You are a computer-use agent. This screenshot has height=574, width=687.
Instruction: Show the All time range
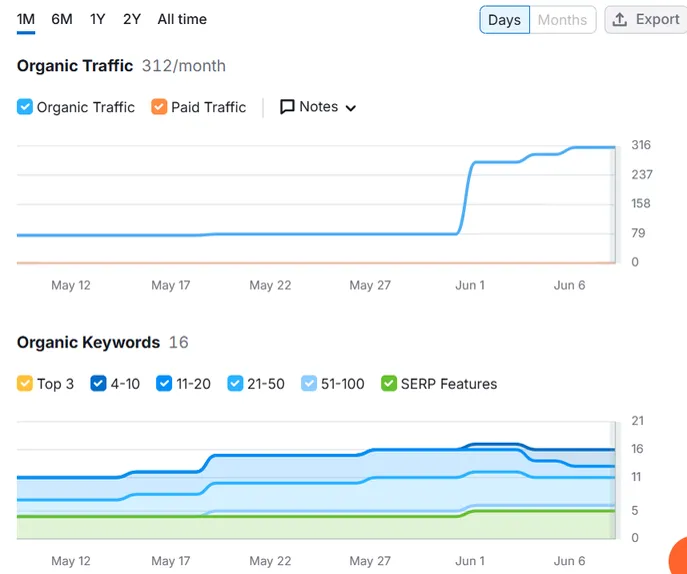[182, 20]
